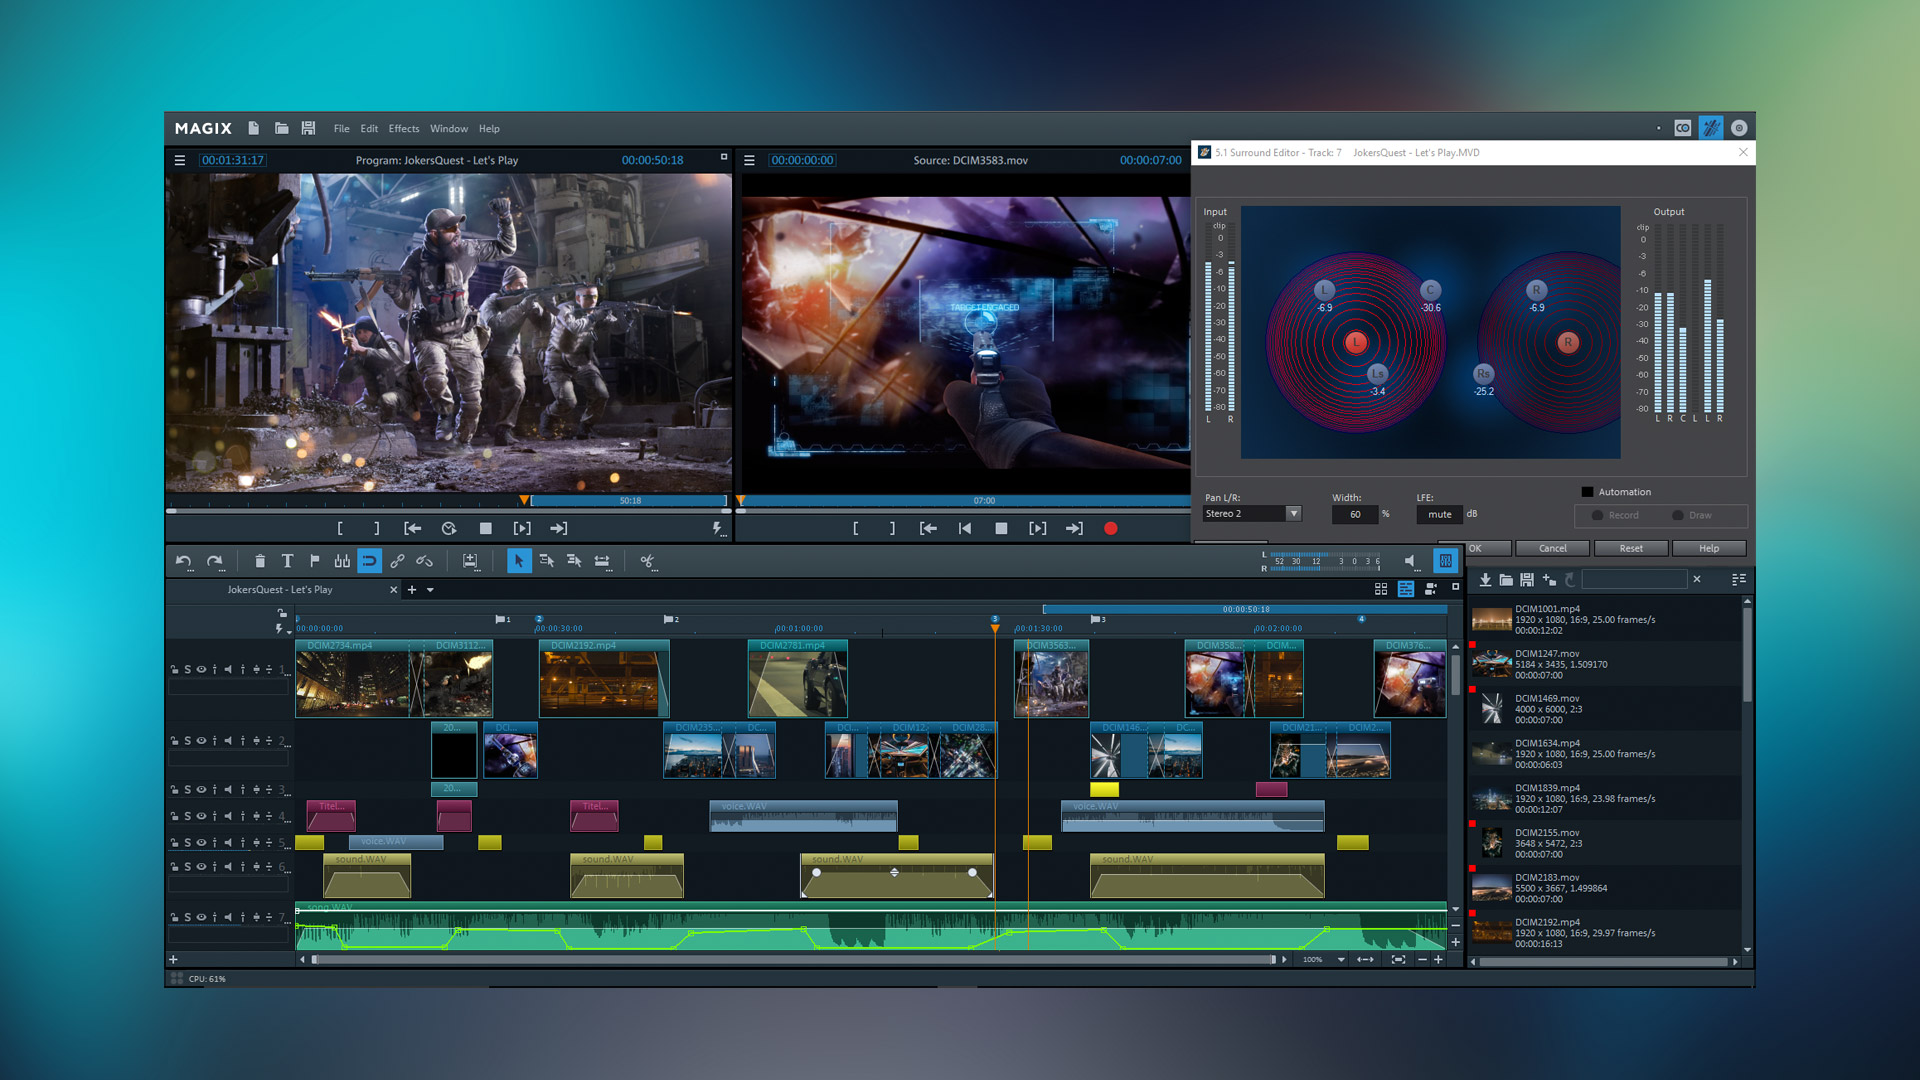Select the DCIM1247.mov thumbnail in the Media Pool

[x=1492, y=663]
